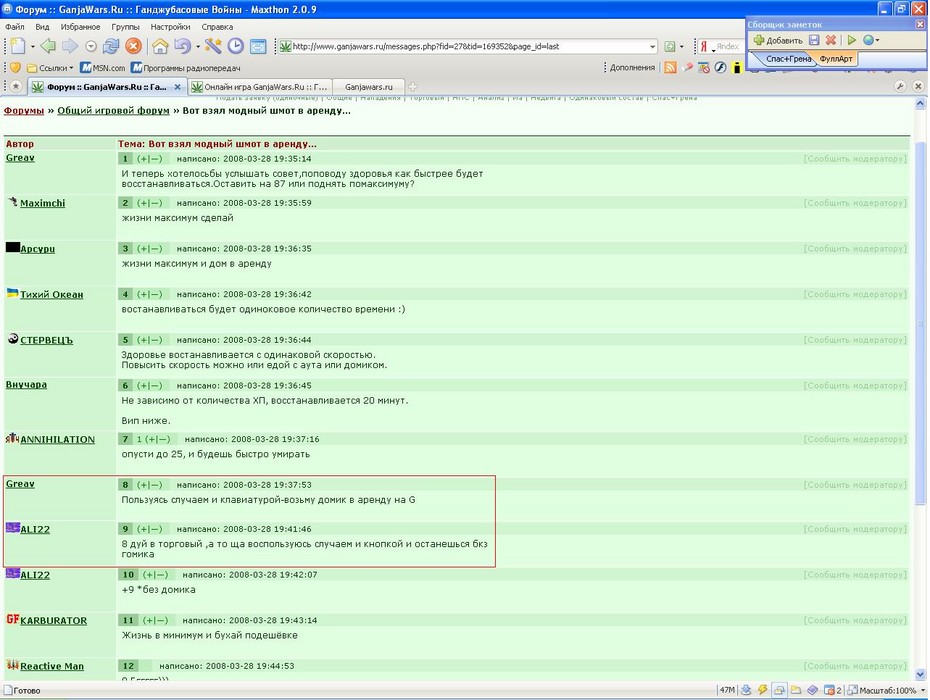Viewport: 930px width, 700px height.
Task: Open the Избранное menu
Action: (80, 27)
